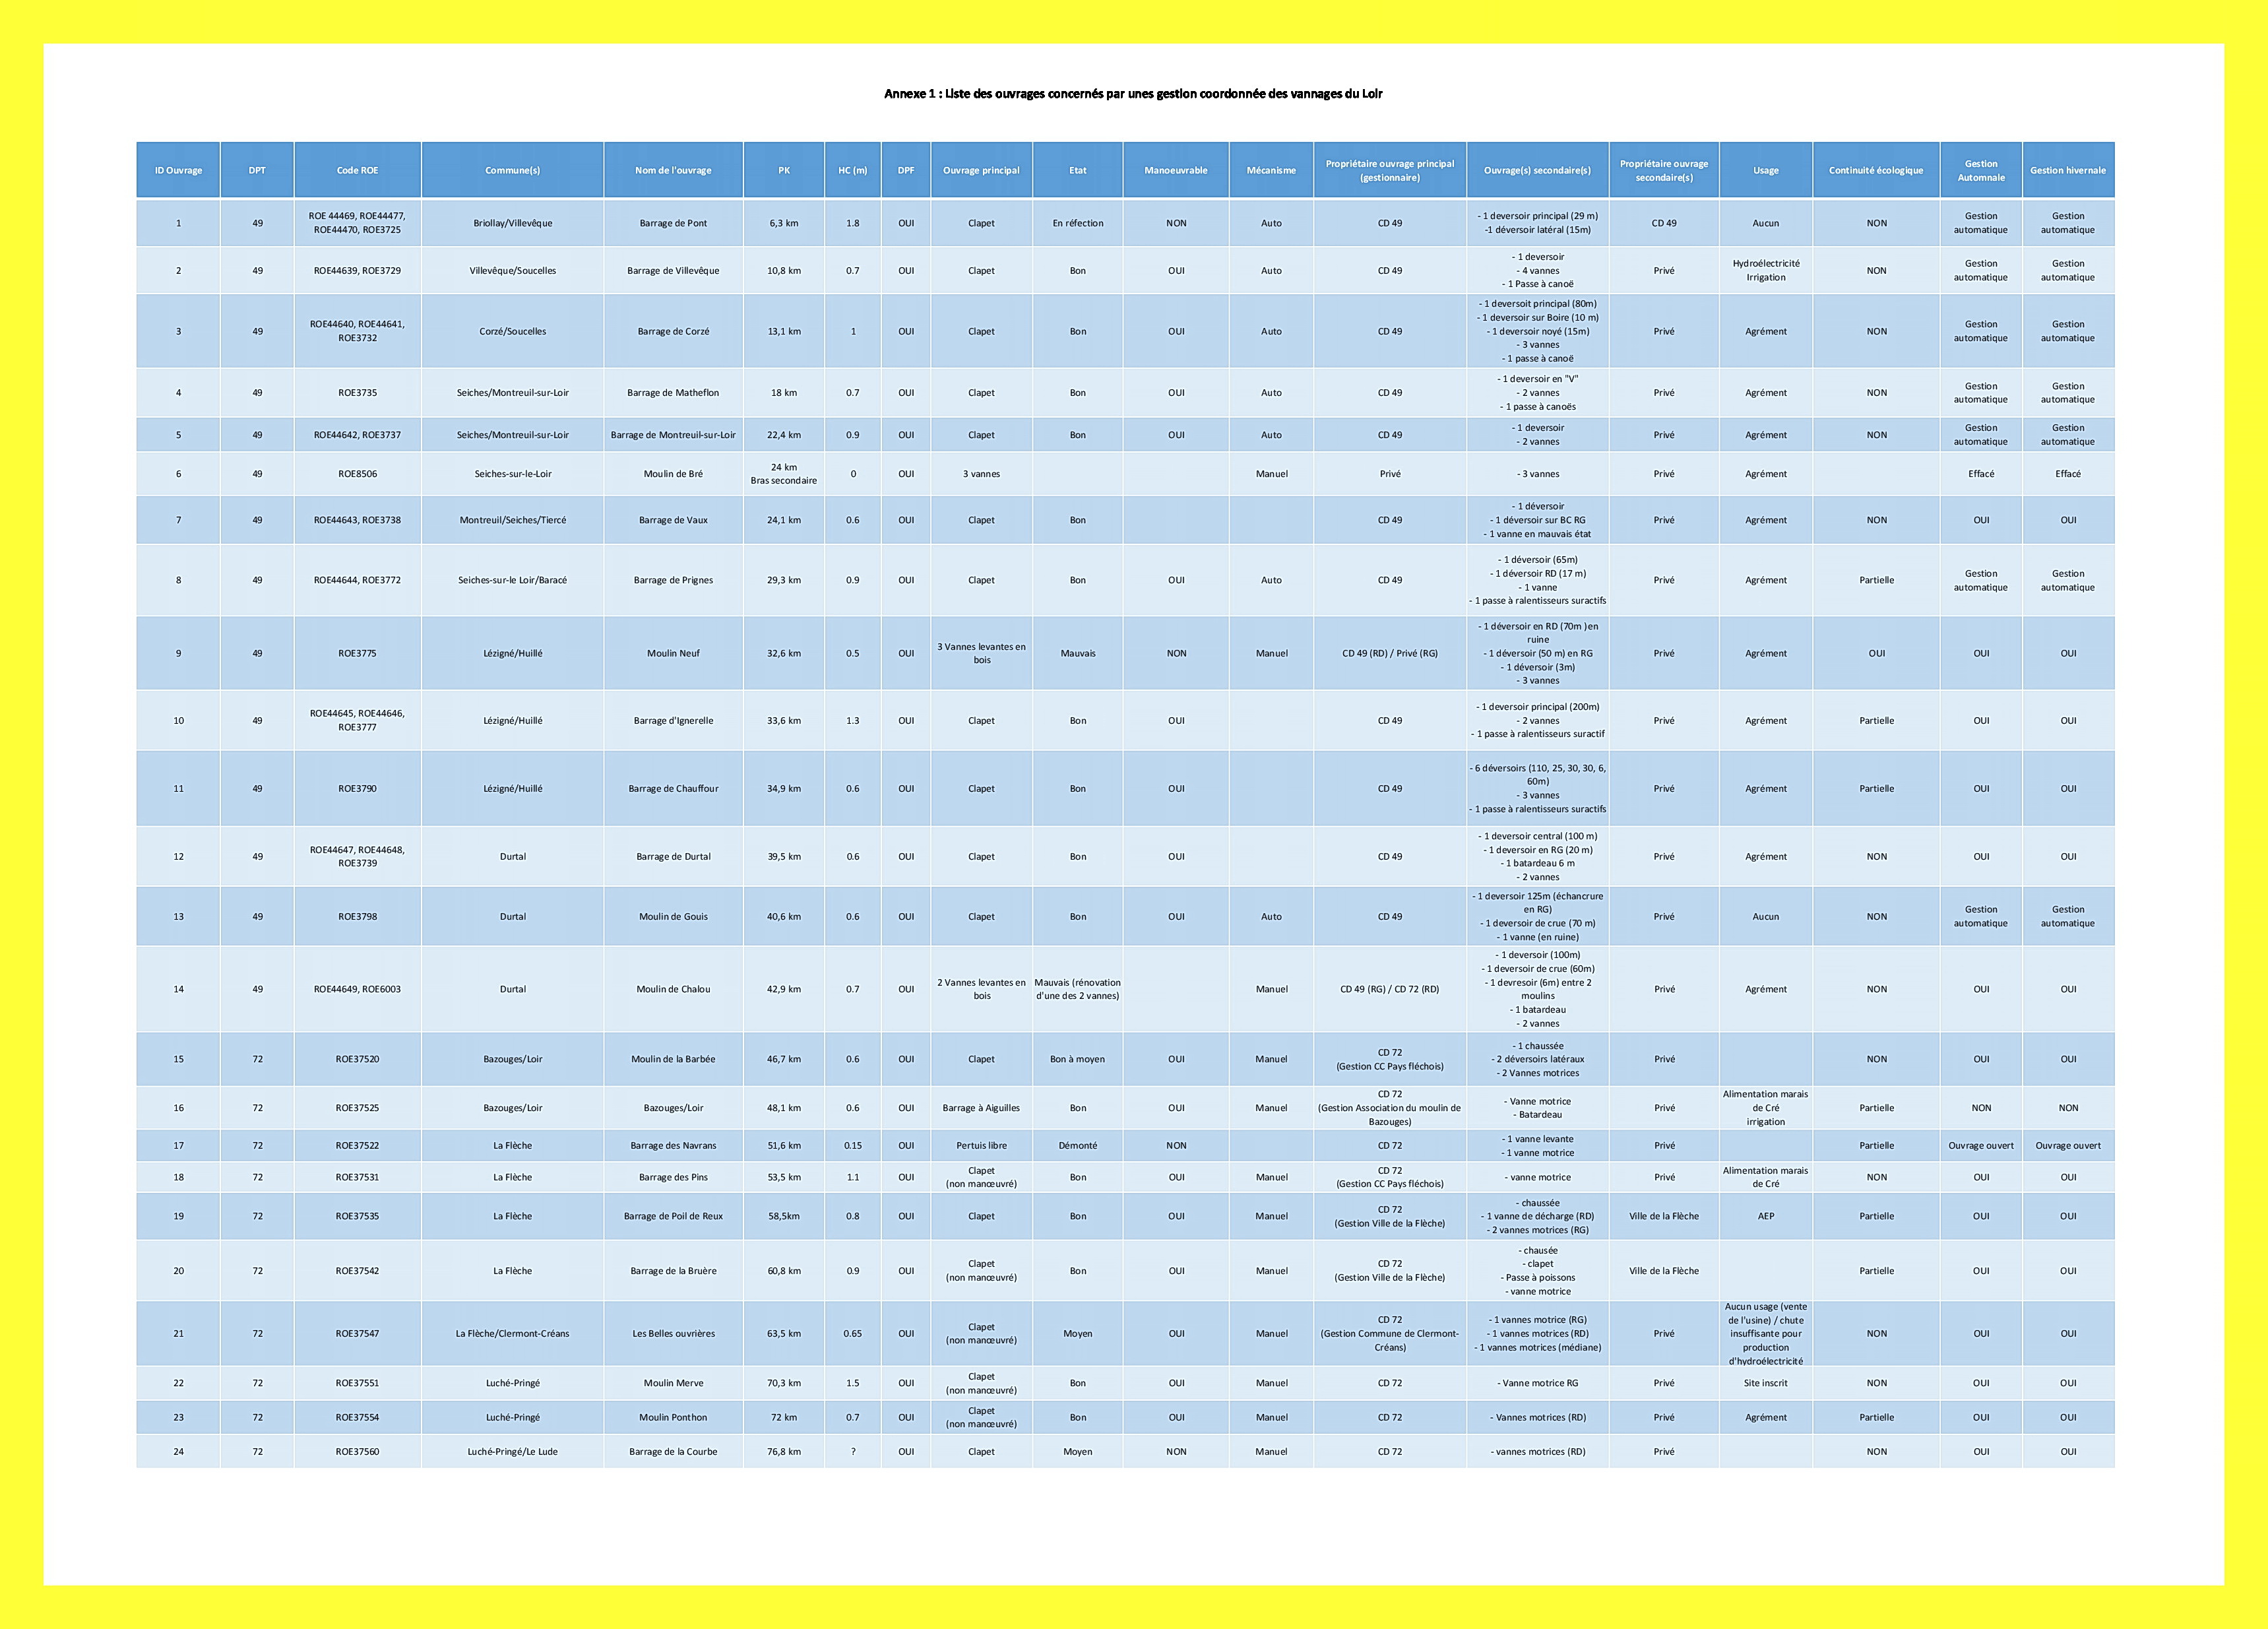Select the 'Commune(s)' header cell
2268x1629 pixels.
[512, 170]
